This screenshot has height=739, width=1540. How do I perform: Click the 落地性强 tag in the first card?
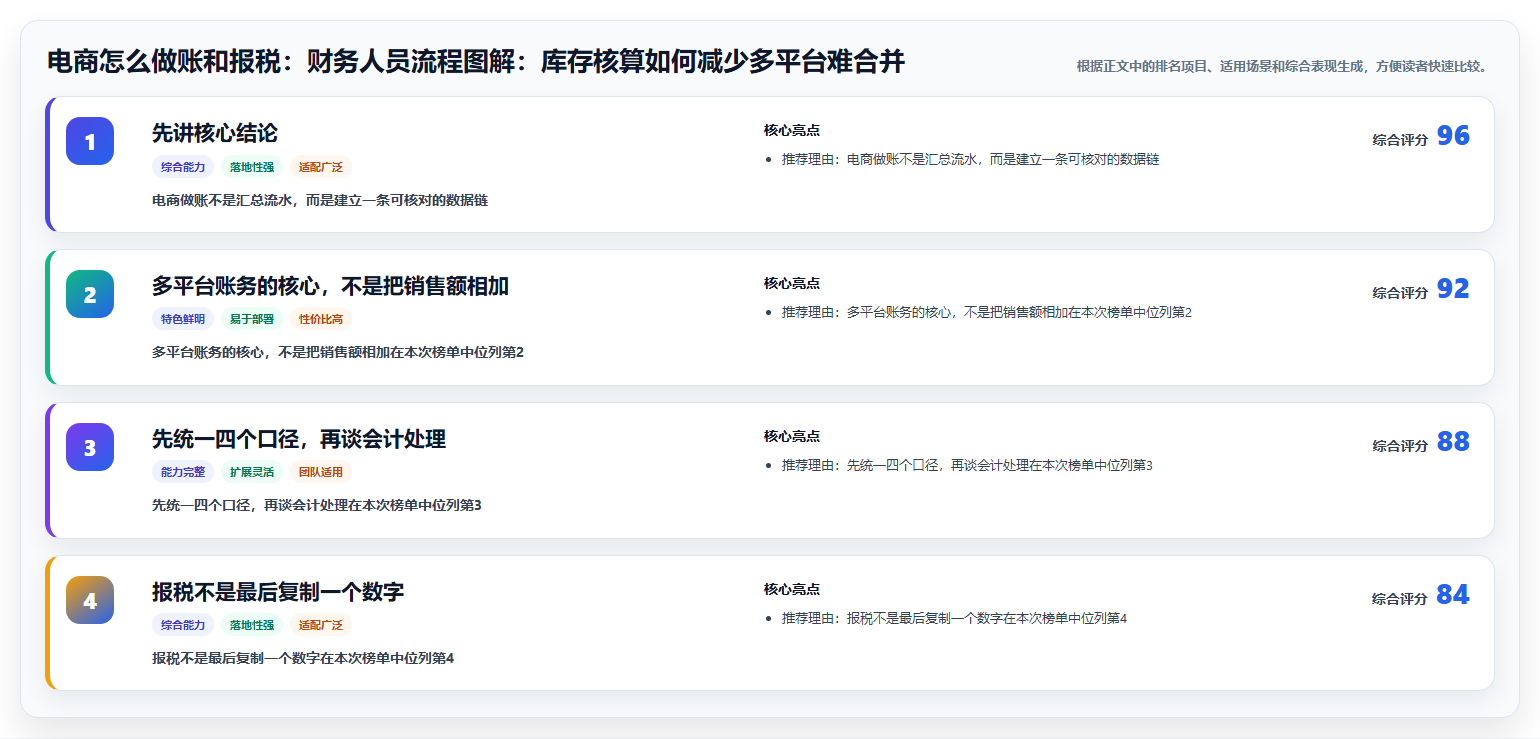click(252, 167)
